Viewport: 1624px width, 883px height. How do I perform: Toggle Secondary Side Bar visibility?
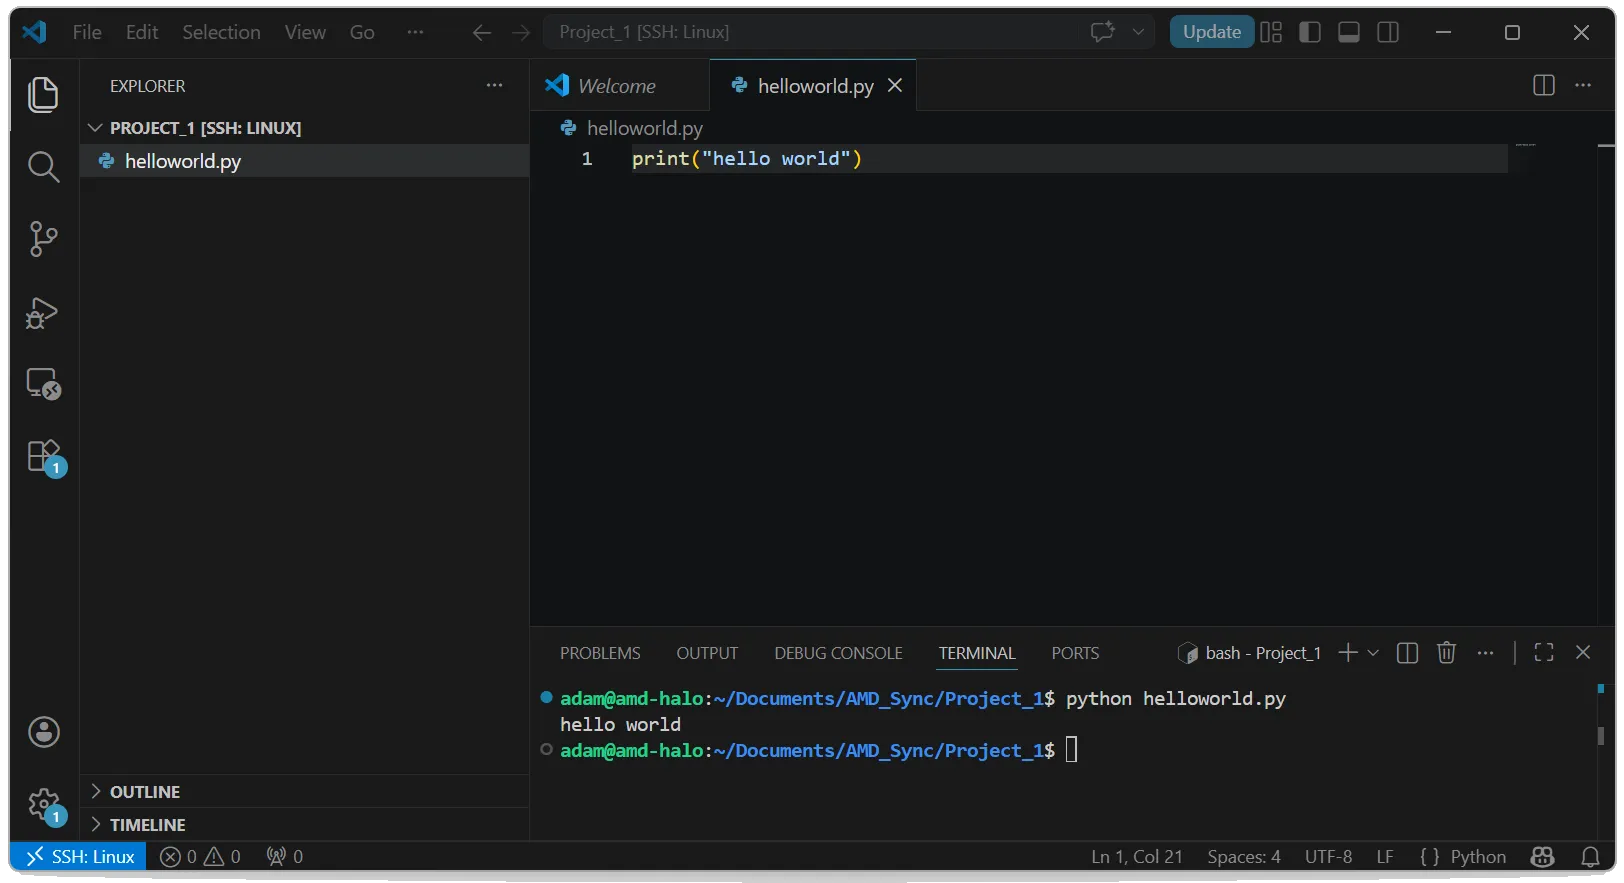pyautogui.click(x=1388, y=32)
